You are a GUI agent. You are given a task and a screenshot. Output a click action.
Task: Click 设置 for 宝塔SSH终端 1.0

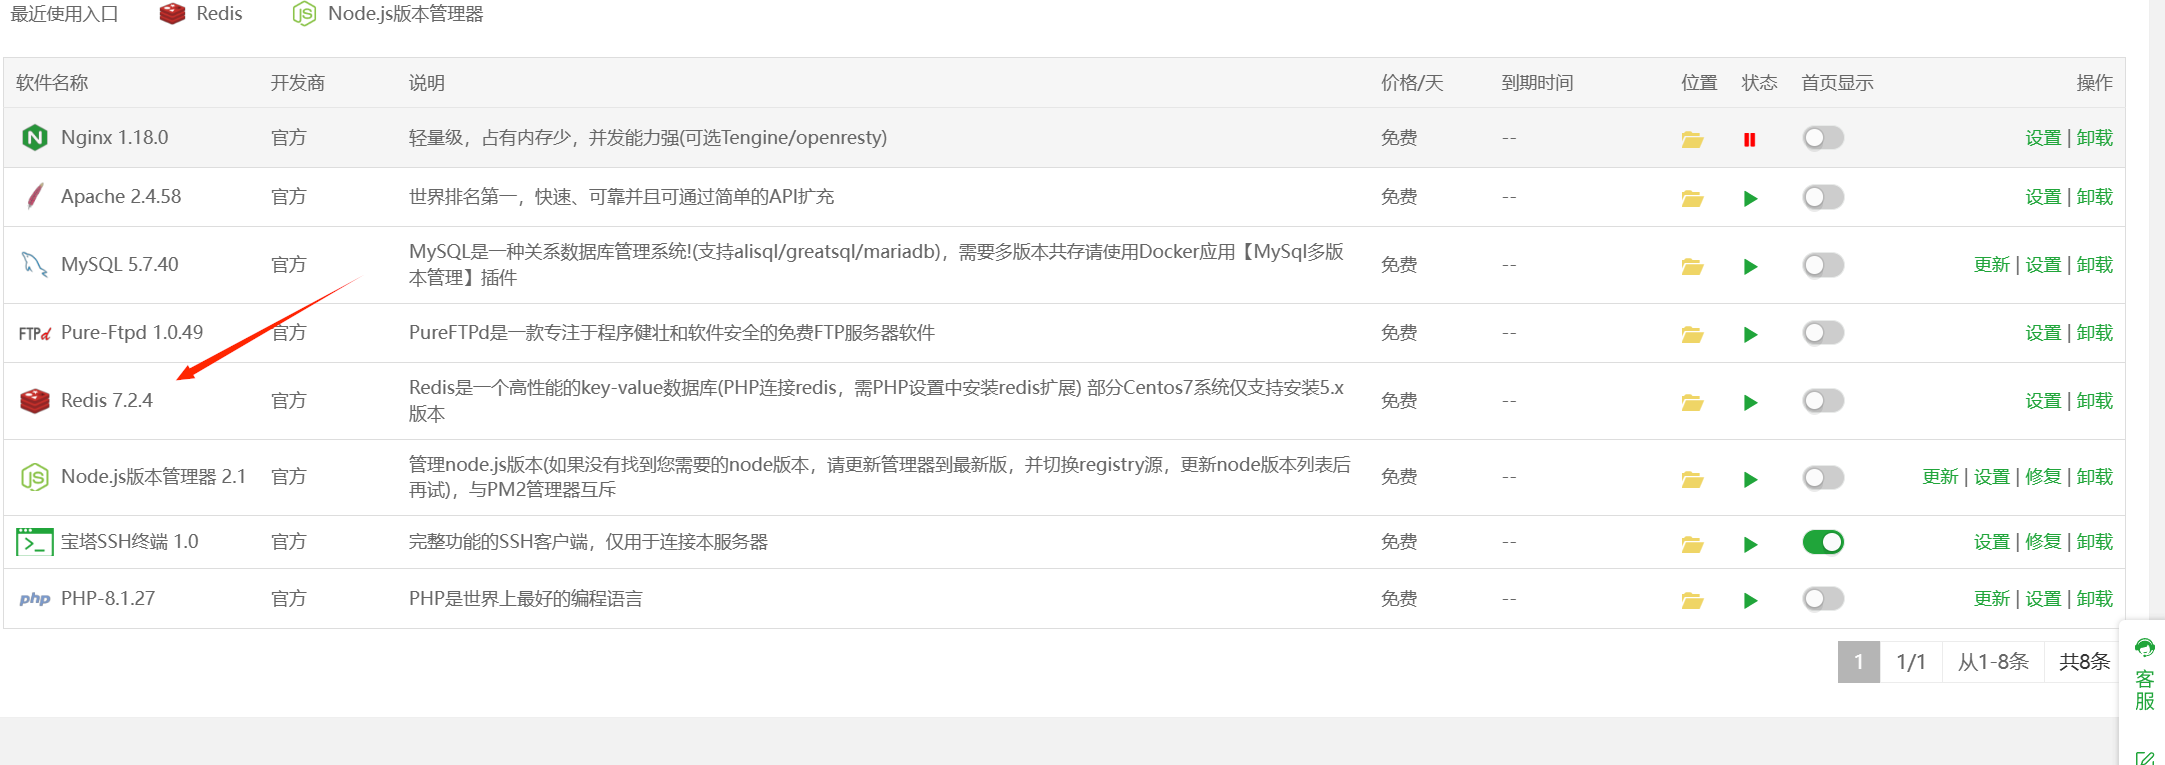1992,542
